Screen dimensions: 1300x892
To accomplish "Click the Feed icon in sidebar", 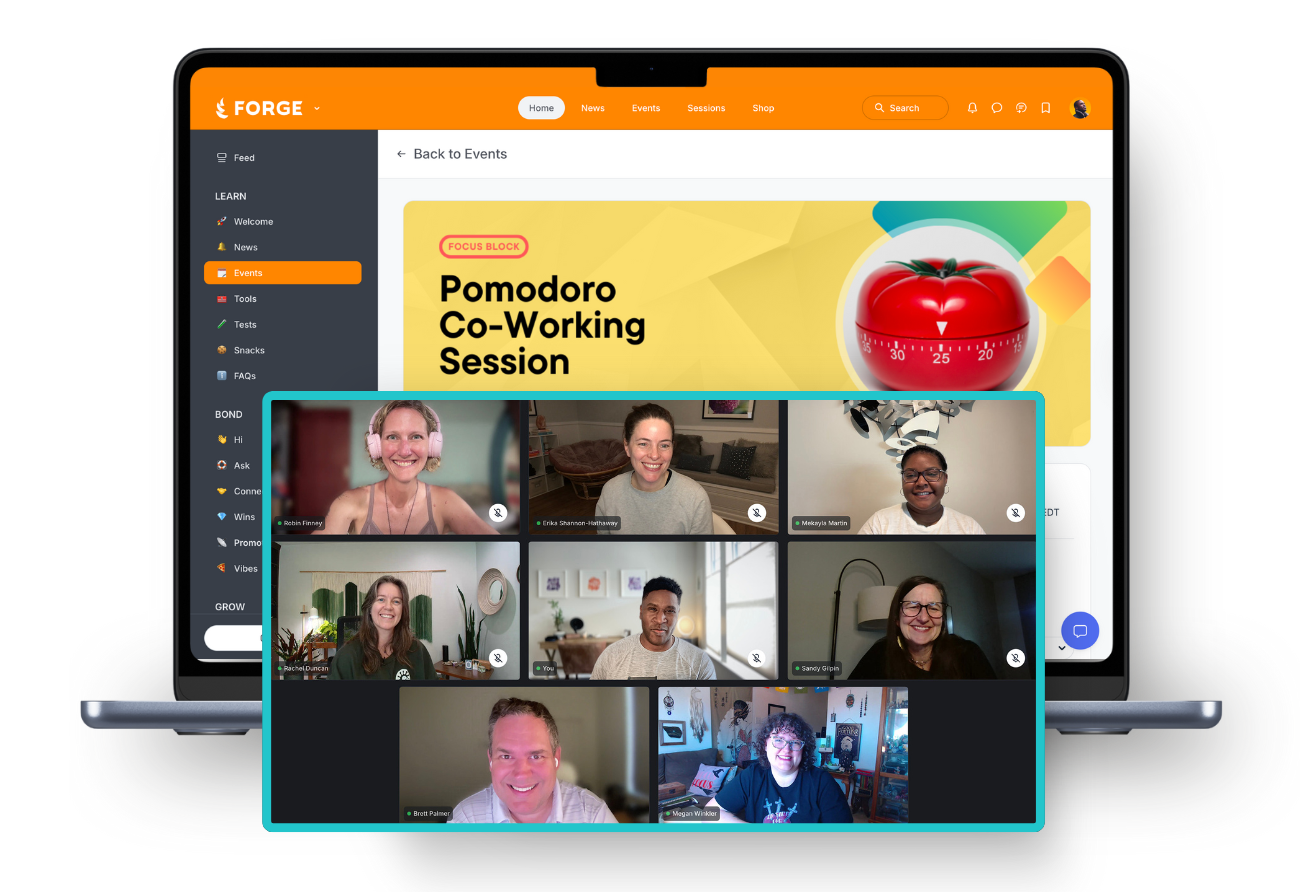I will [x=222, y=158].
